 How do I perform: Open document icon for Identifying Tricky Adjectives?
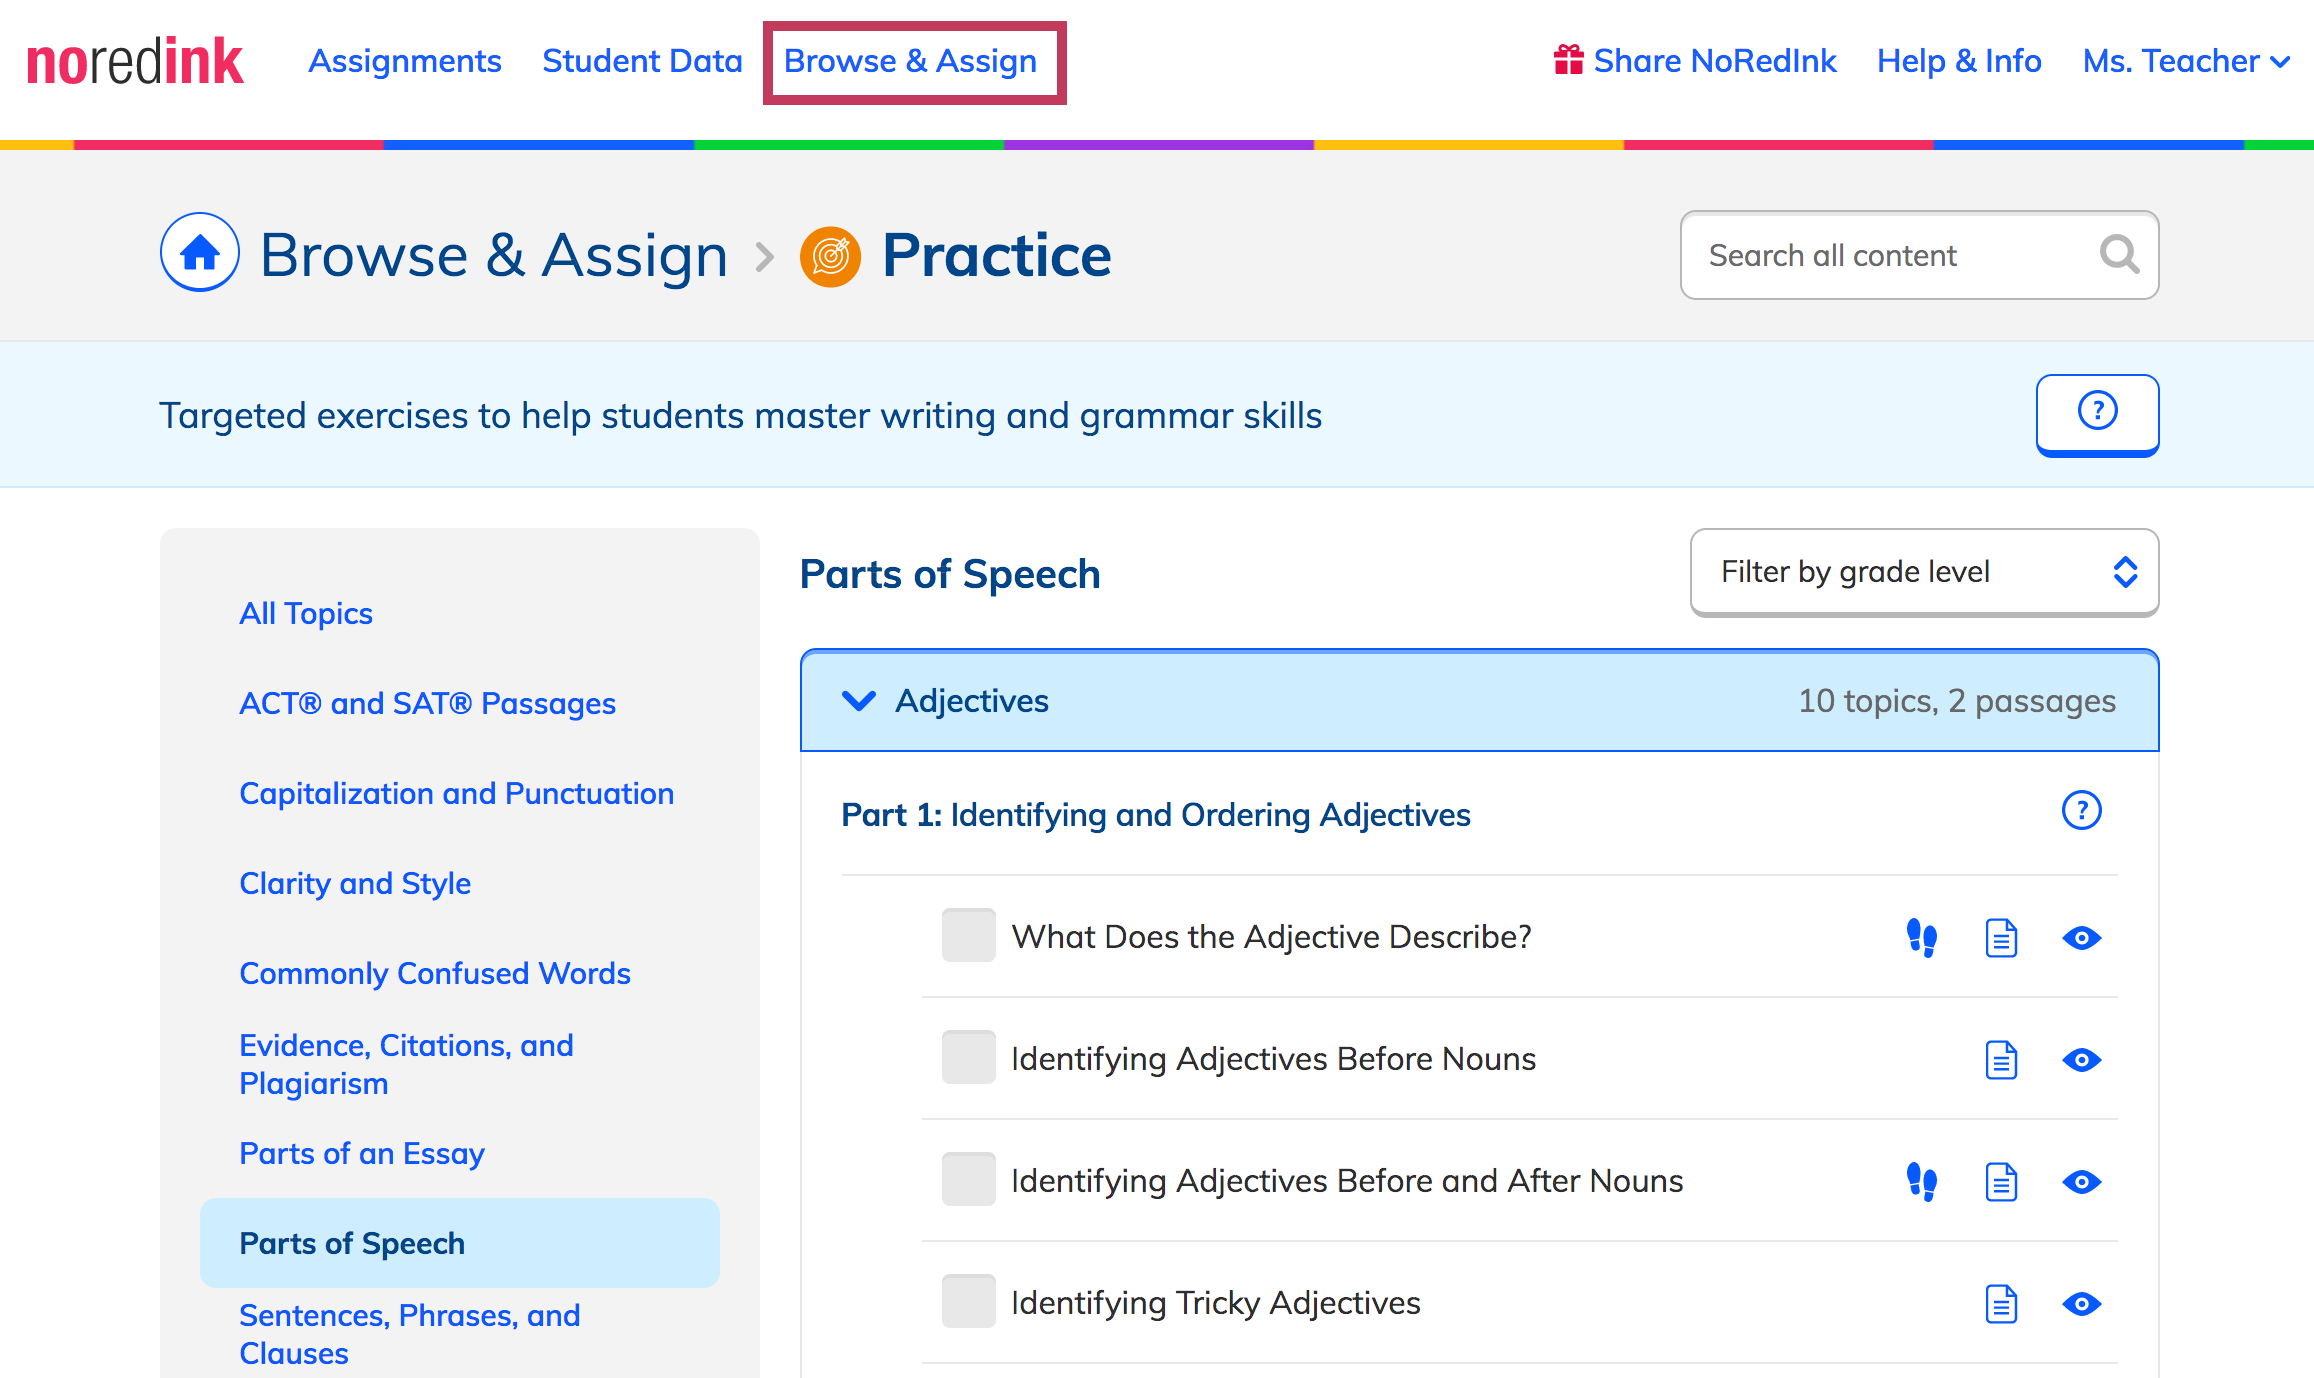(x=2001, y=1303)
